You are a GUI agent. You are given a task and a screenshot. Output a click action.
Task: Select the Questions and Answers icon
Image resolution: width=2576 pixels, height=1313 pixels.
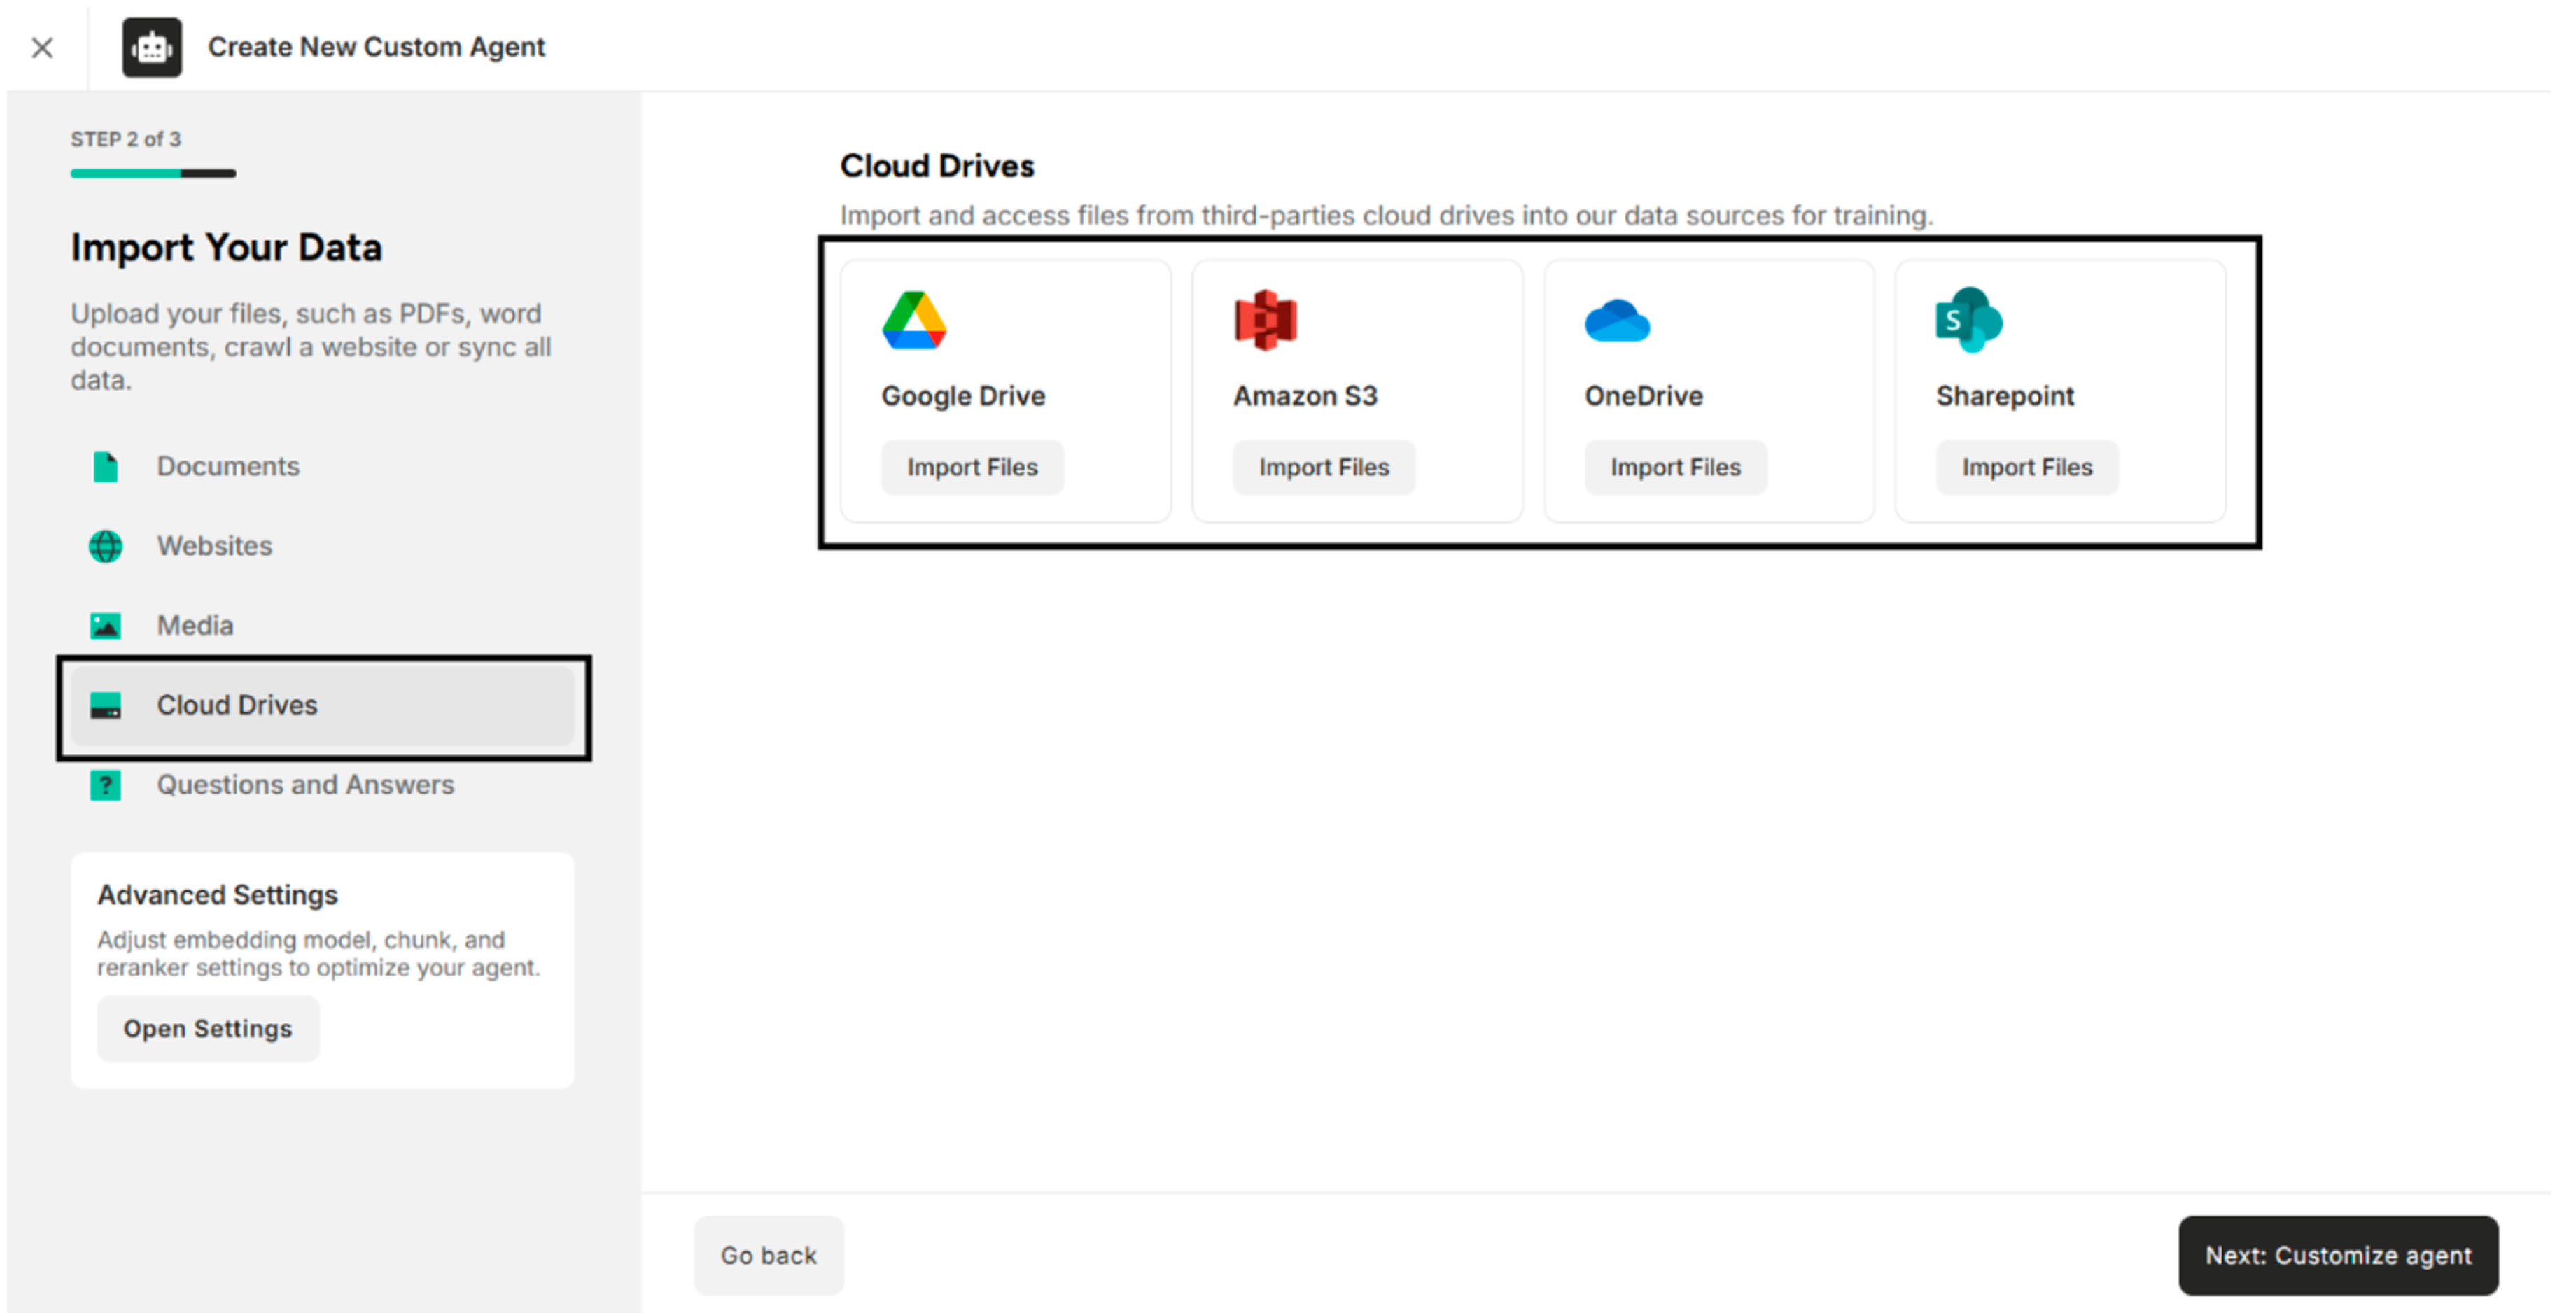coord(106,785)
